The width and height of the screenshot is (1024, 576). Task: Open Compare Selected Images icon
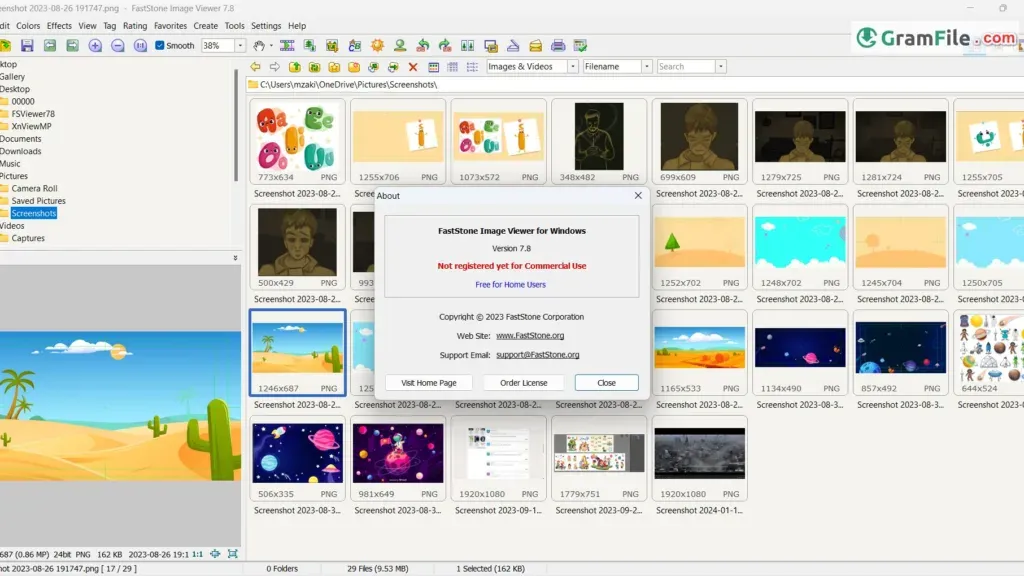tap(468, 46)
